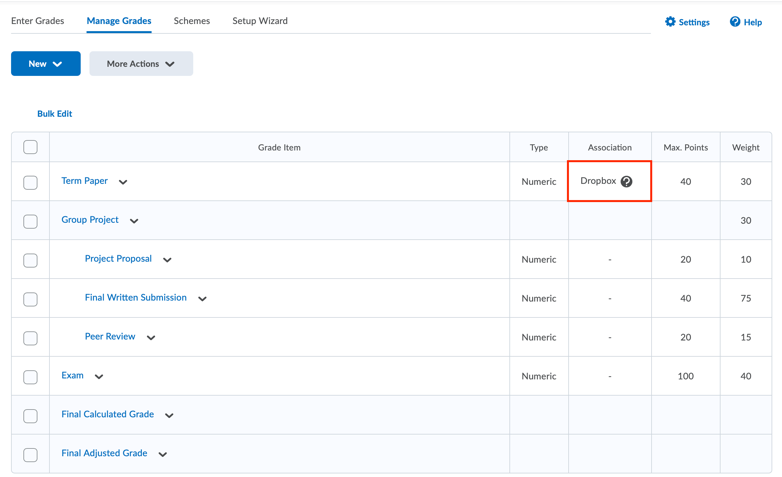Expand Project Proposal actions chevron
This screenshot has width=782, height=477.
[167, 260]
